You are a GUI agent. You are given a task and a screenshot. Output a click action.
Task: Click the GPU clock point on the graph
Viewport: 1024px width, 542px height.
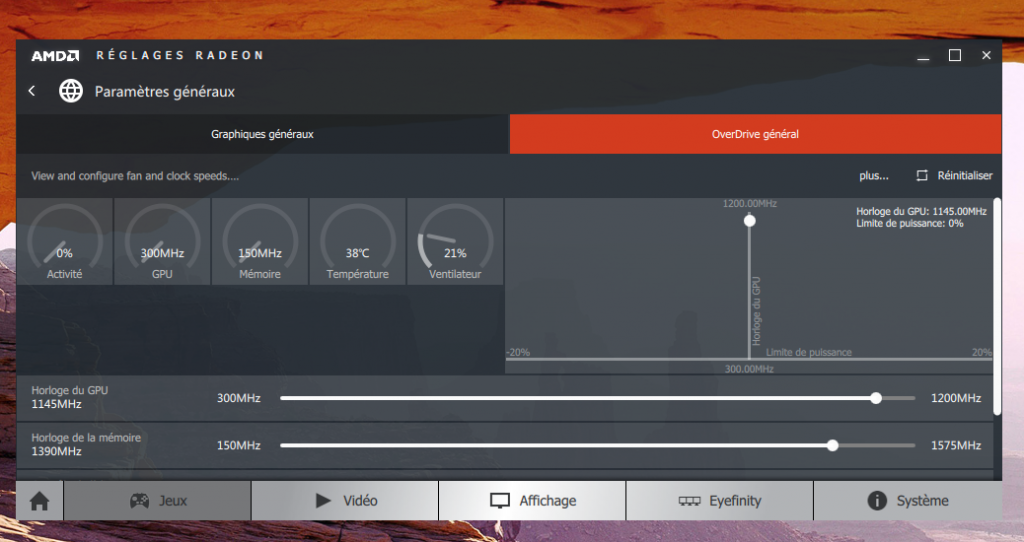[x=750, y=221]
